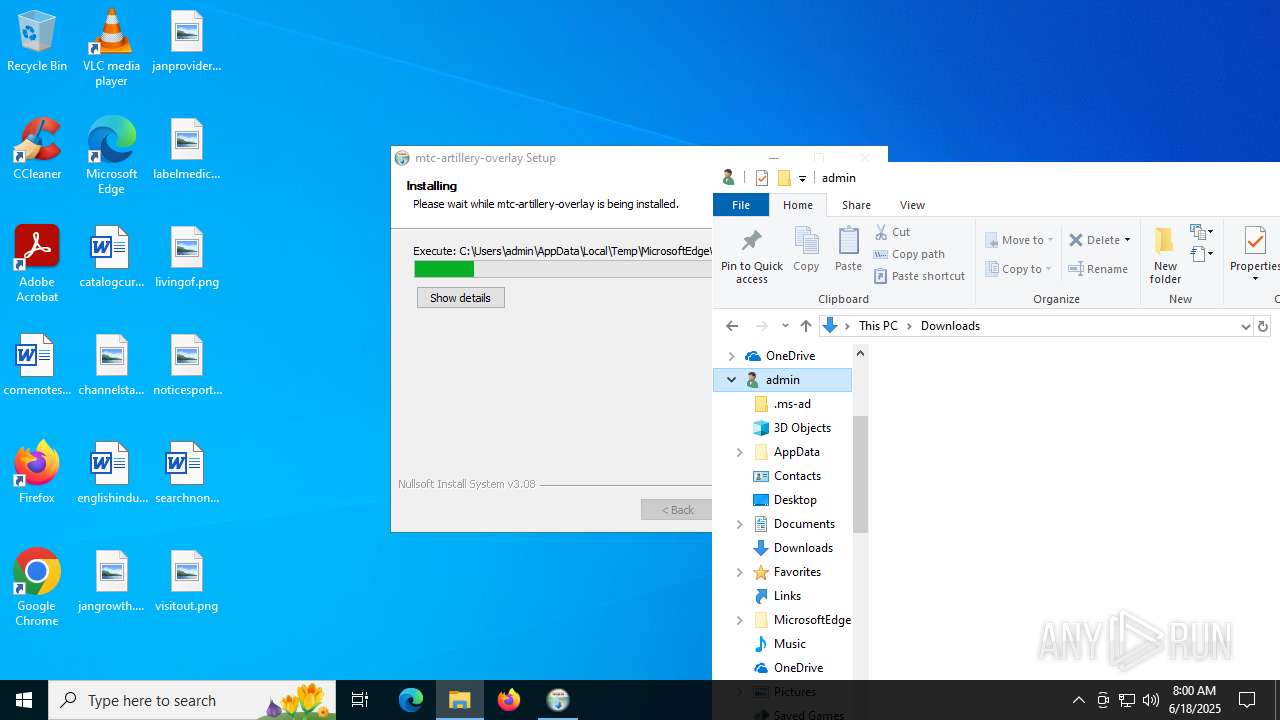Open Properties in the ribbon

pos(1255,256)
